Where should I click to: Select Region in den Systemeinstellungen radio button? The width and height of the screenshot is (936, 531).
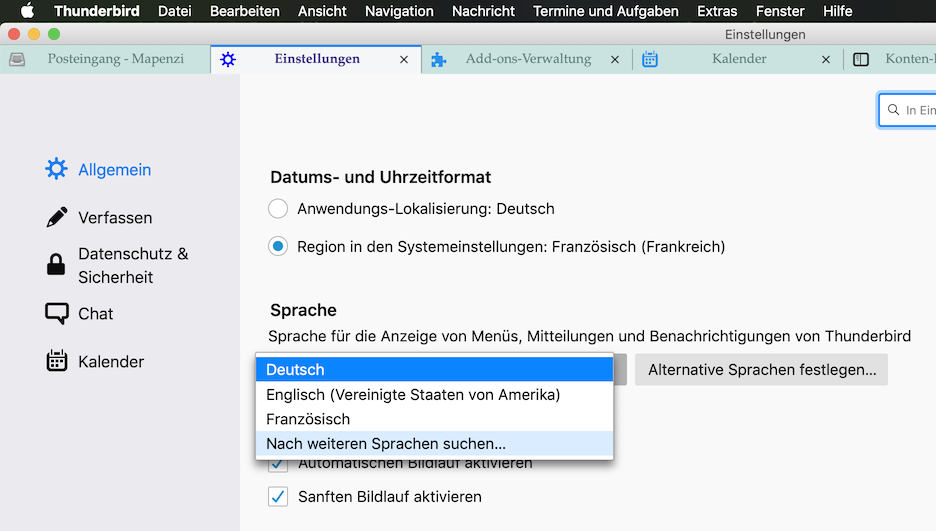pos(278,246)
